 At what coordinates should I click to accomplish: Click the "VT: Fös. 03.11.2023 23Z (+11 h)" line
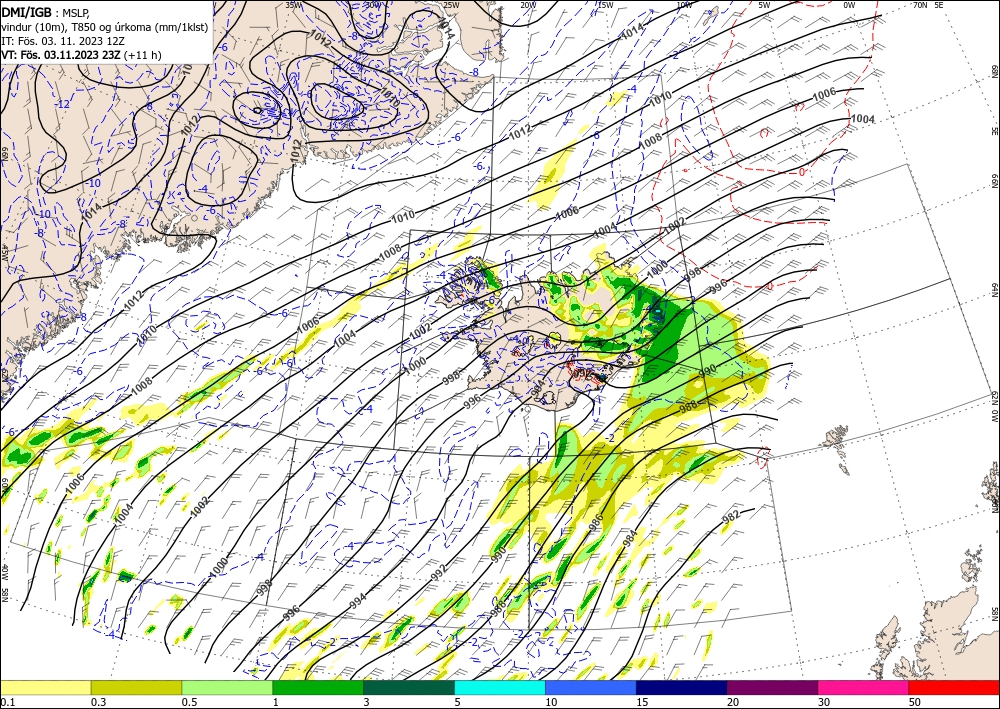click(x=81, y=55)
